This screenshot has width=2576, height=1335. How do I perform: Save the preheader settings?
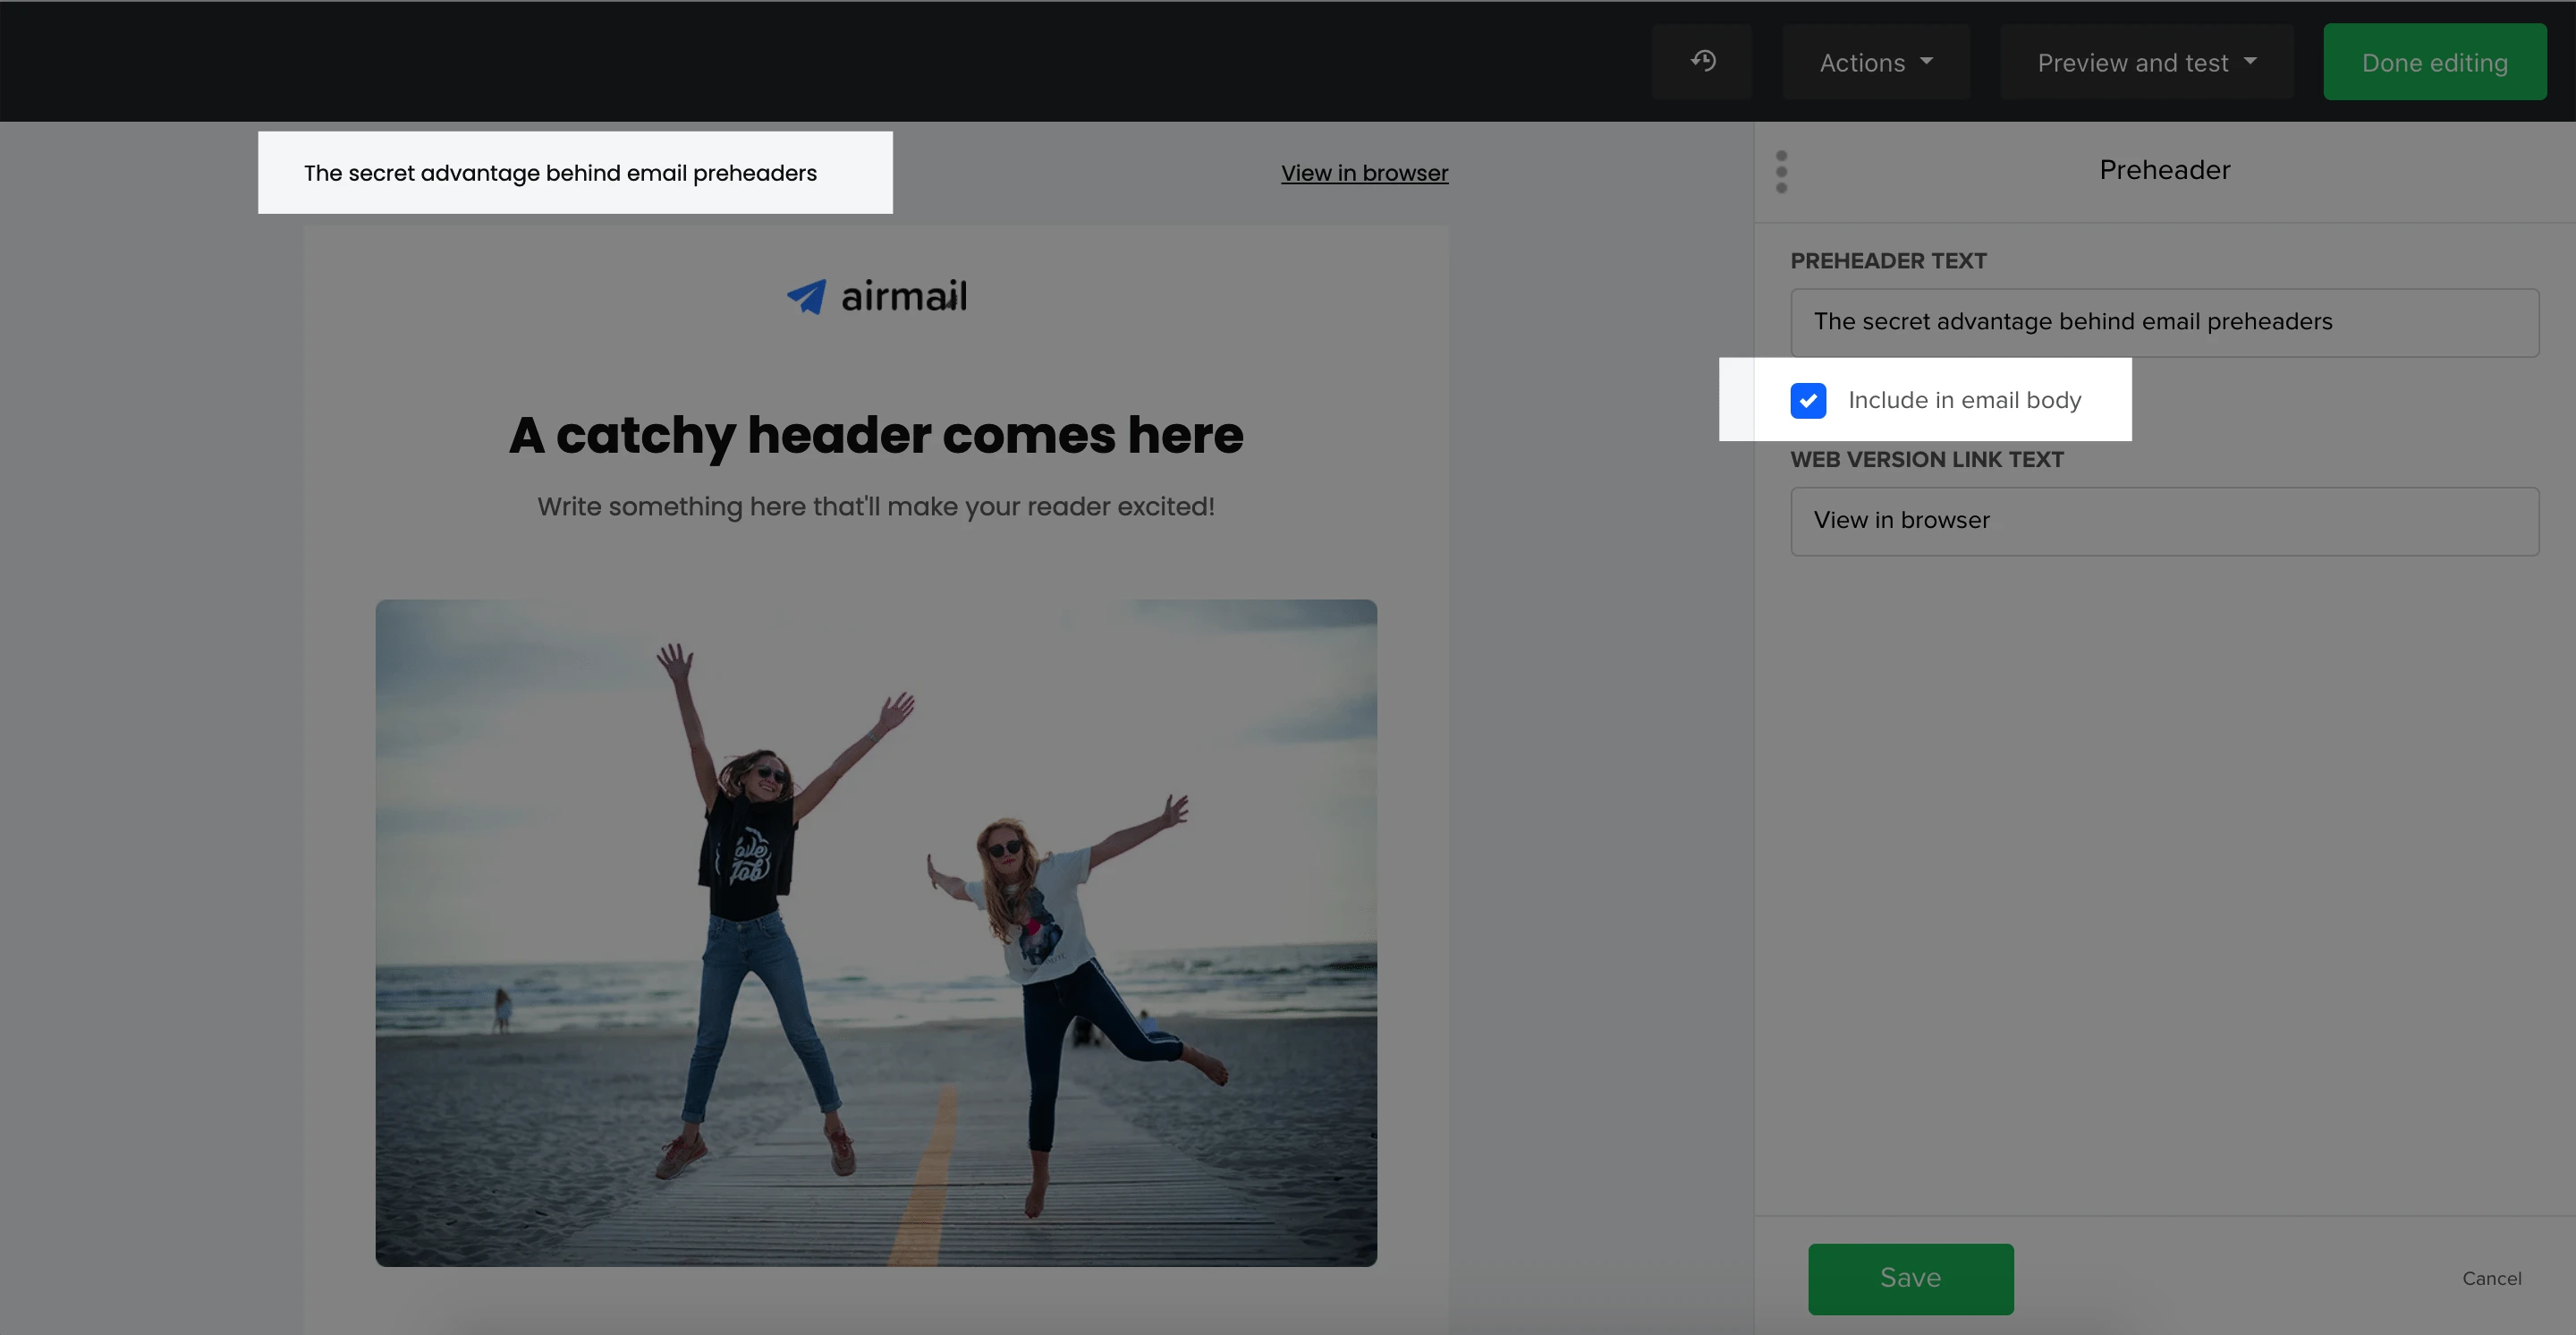(1910, 1278)
